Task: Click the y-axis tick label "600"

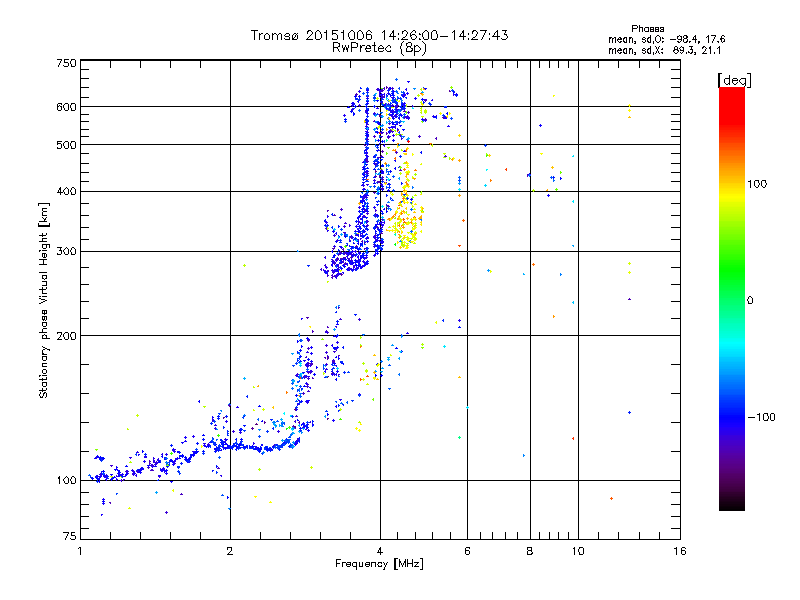Action: [66, 107]
